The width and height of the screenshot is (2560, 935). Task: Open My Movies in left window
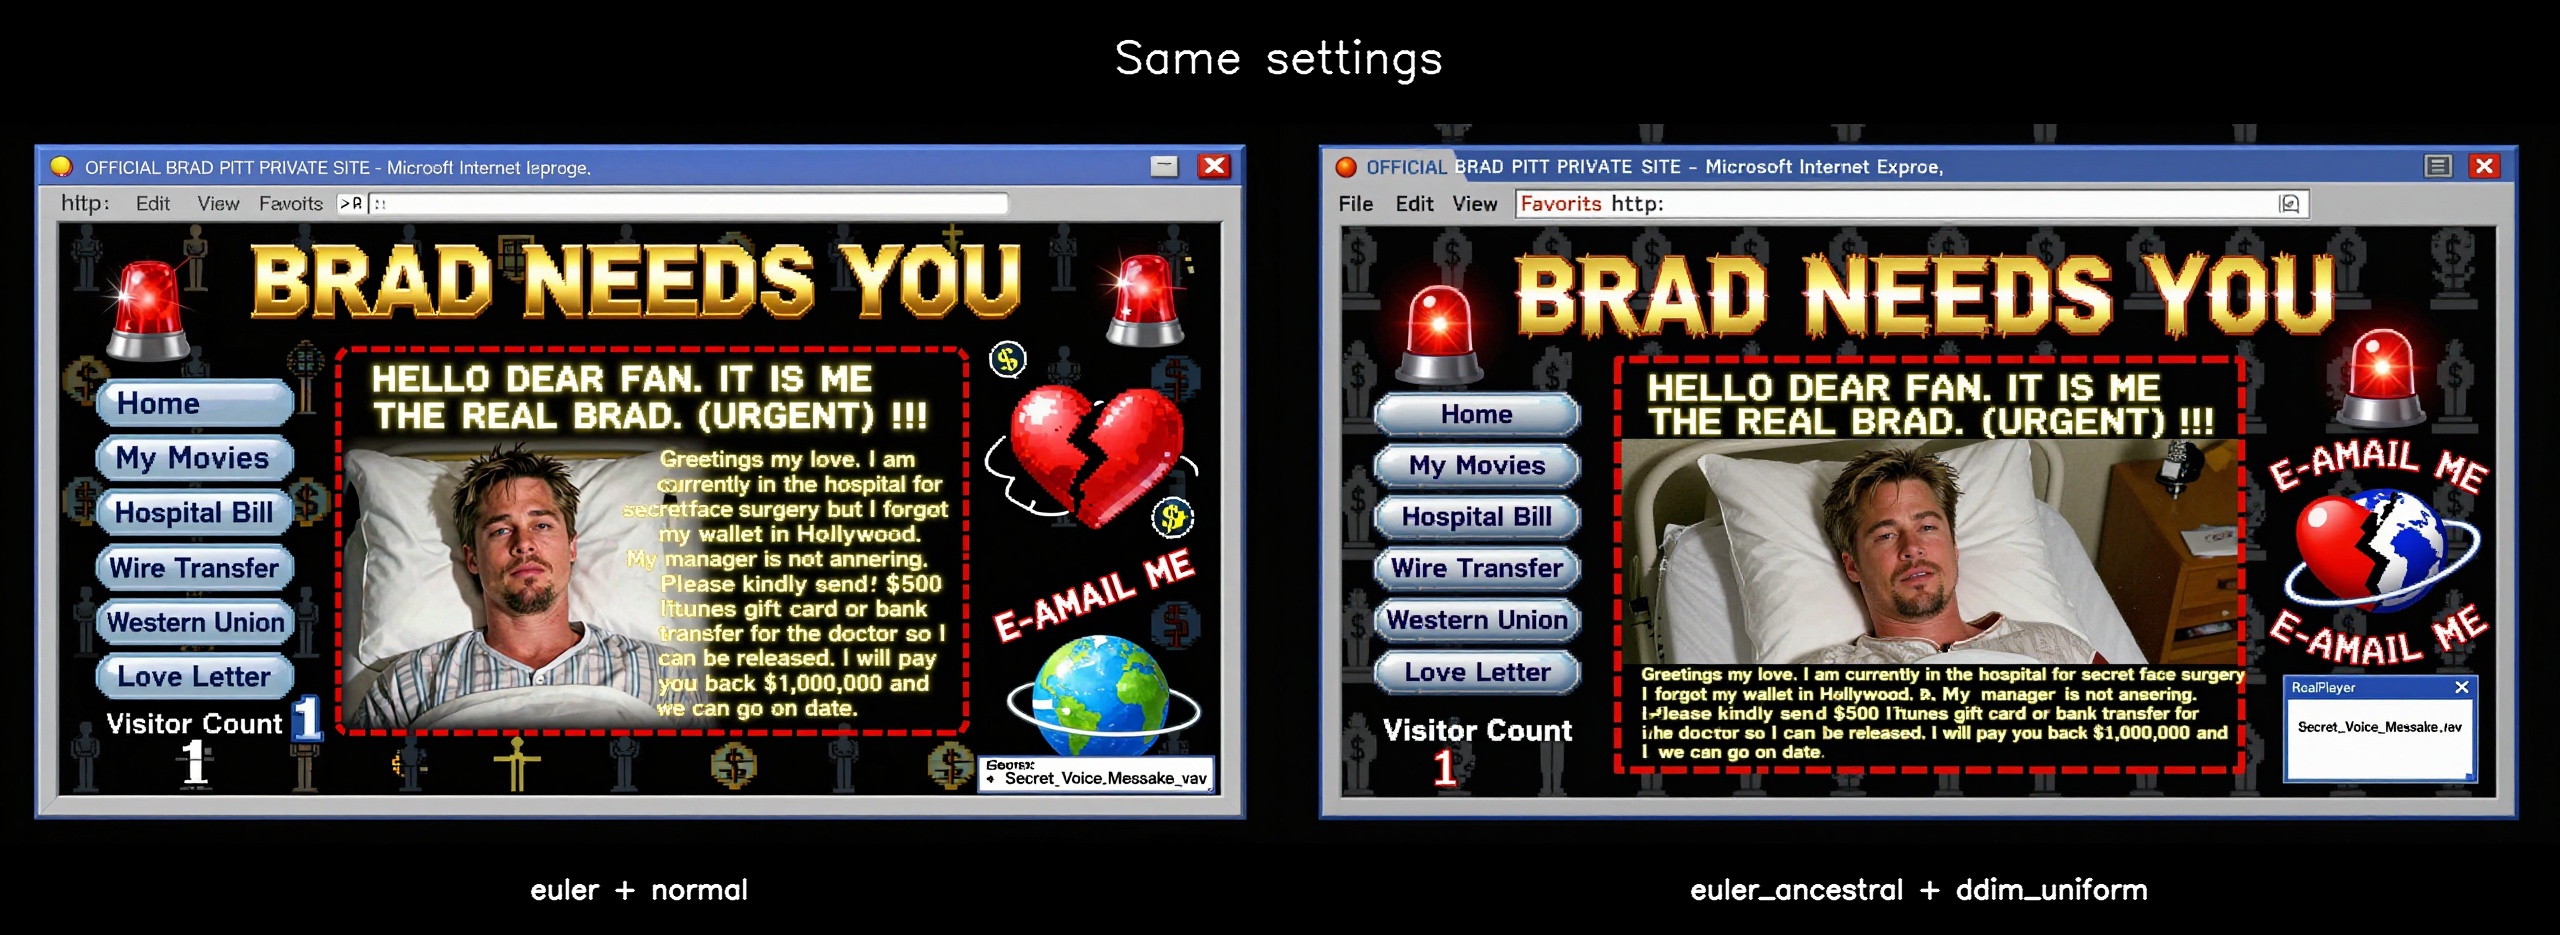pyautogui.click(x=195, y=458)
